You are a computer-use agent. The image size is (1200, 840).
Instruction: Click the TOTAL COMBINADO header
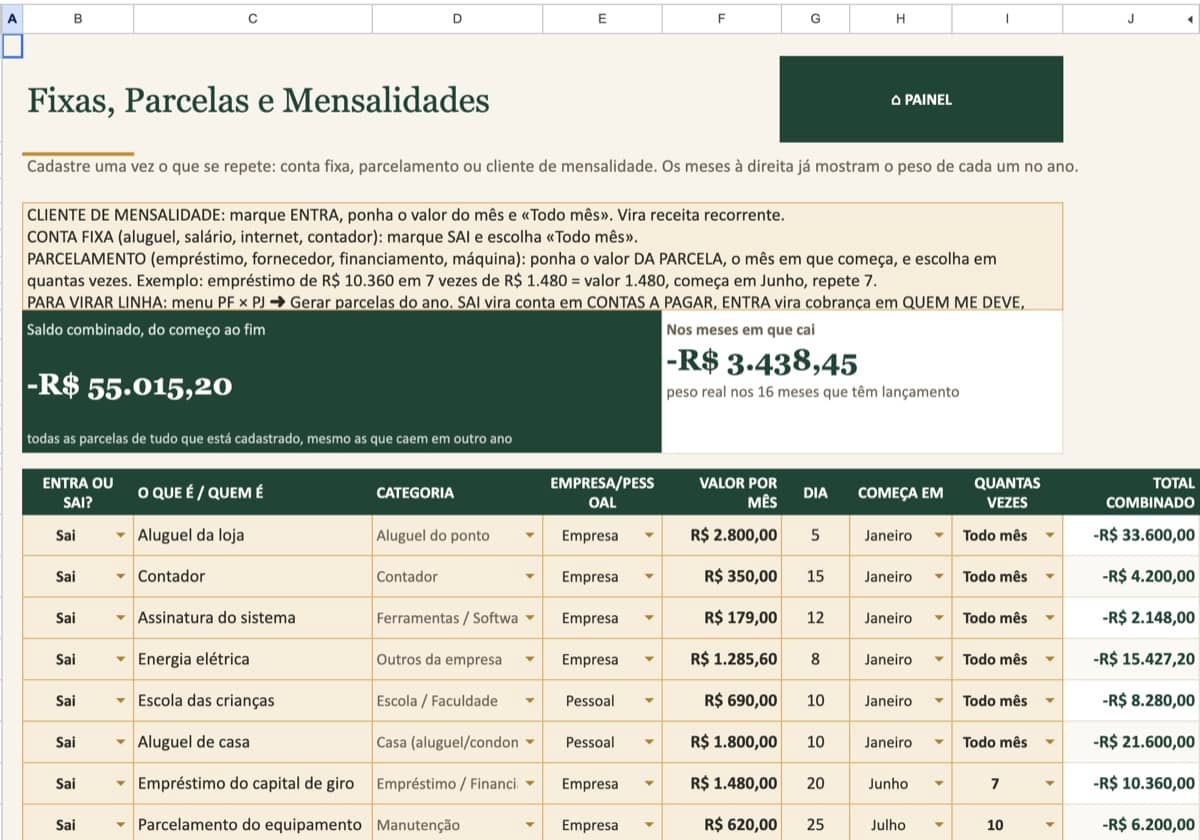point(1130,493)
